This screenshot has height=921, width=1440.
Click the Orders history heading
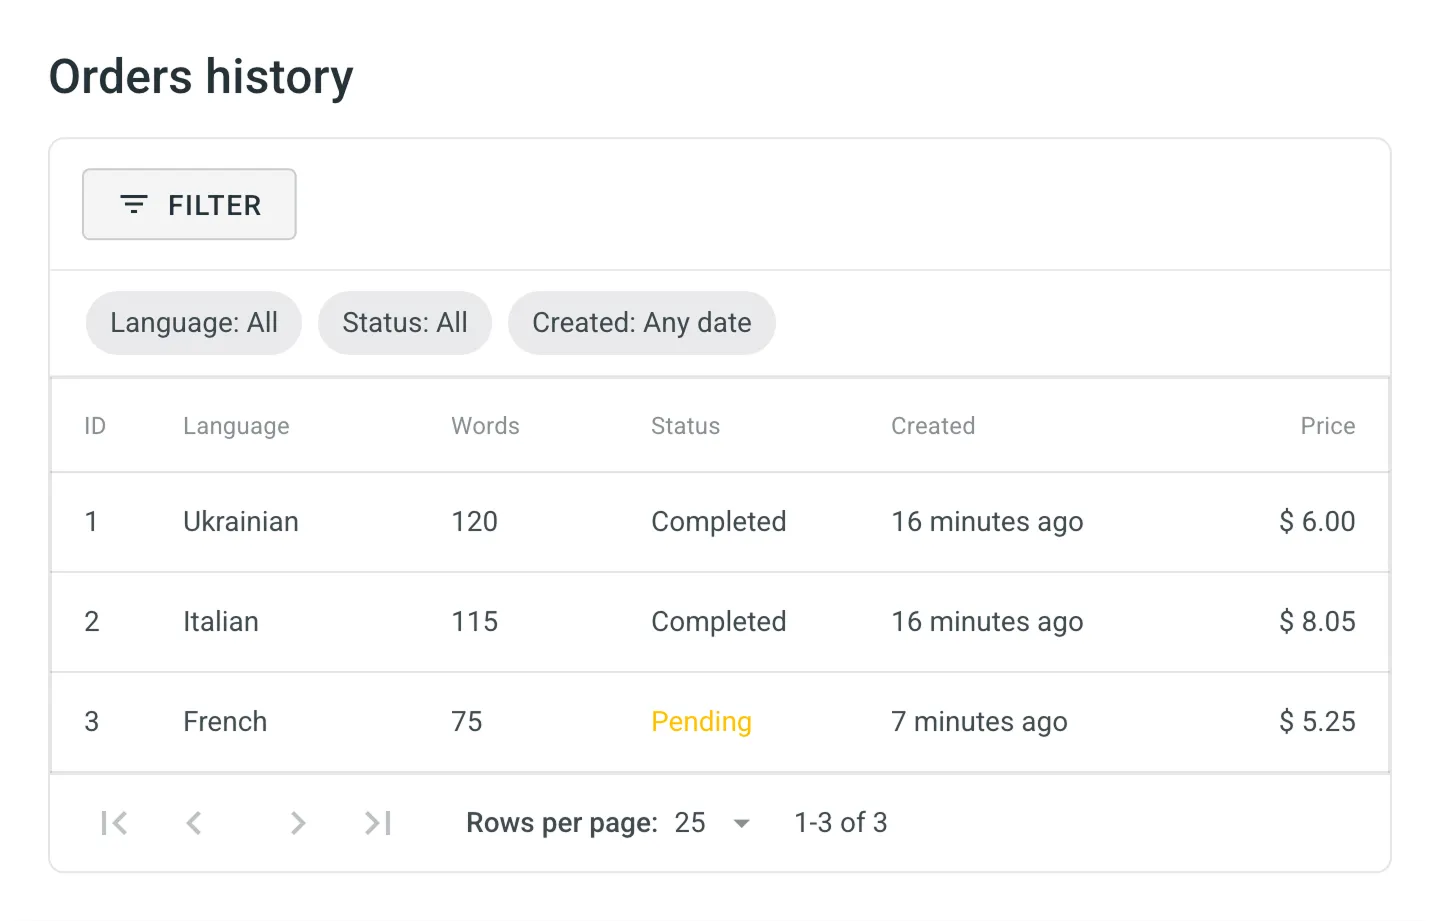201,76
